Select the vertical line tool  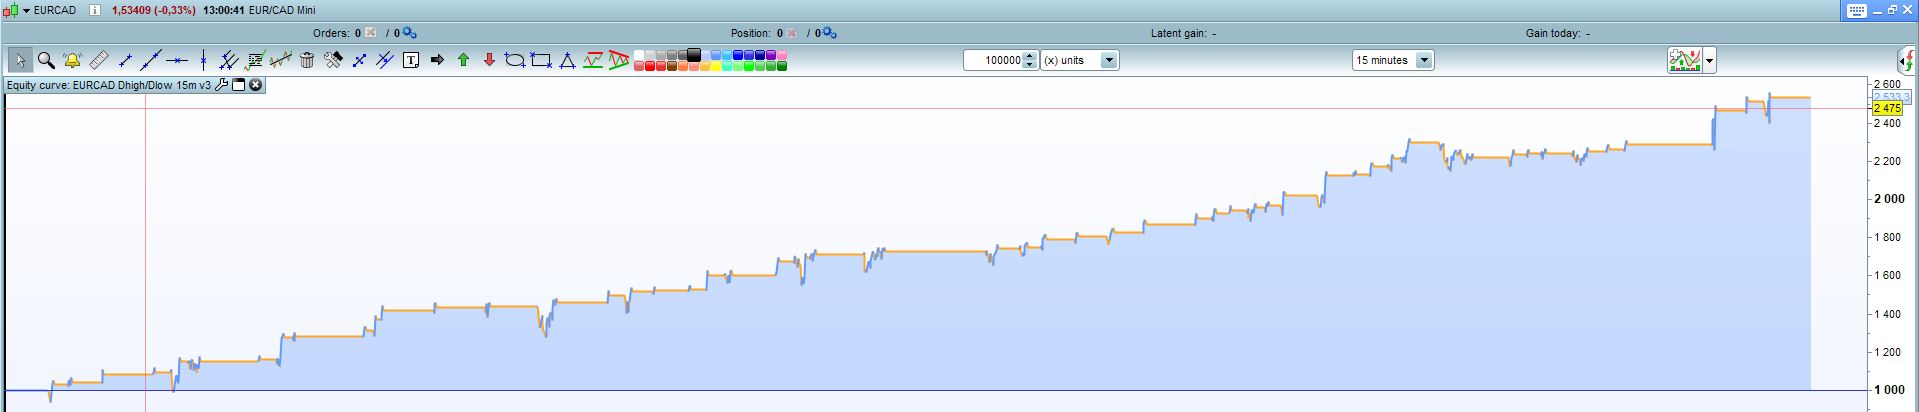click(x=203, y=60)
